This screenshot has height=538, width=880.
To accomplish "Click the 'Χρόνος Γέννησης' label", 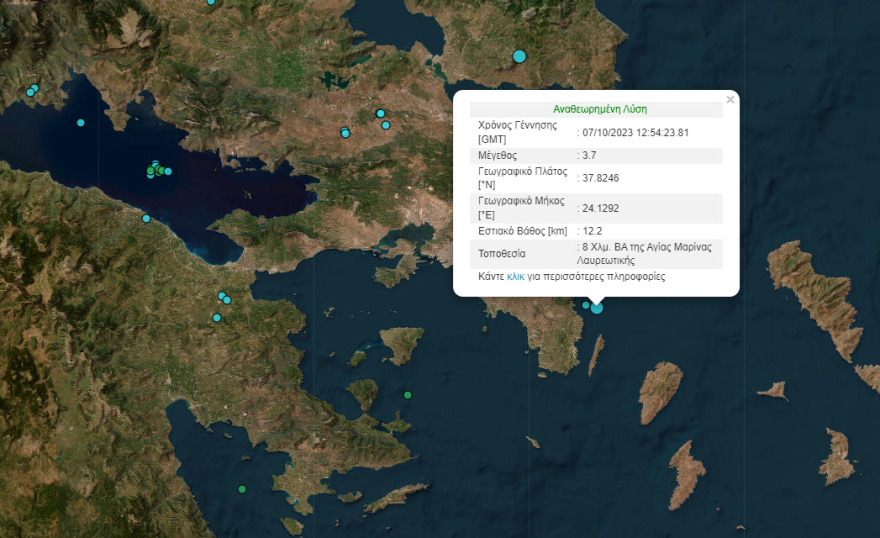I will [x=517, y=125].
